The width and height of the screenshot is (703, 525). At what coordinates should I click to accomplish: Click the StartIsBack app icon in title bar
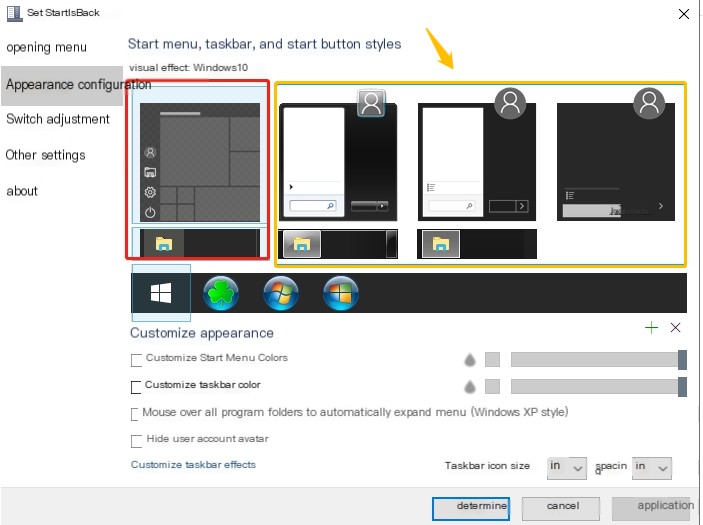tap(14, 13)
